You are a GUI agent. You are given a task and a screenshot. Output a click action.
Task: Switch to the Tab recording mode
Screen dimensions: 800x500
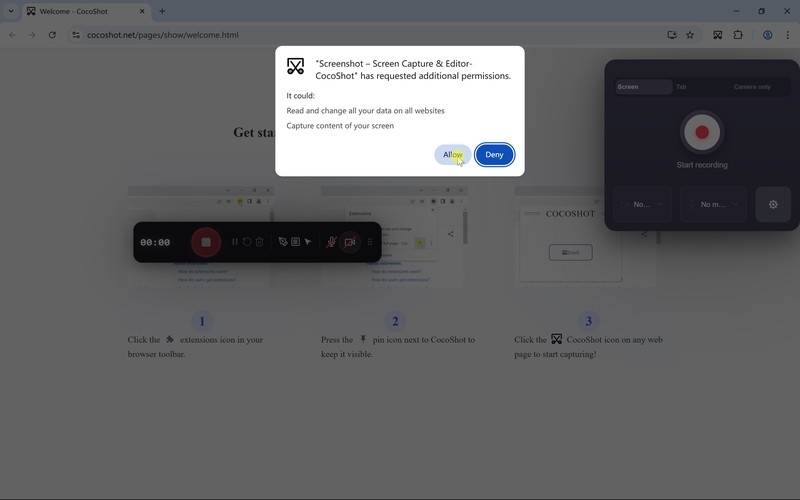click(681, 87)
